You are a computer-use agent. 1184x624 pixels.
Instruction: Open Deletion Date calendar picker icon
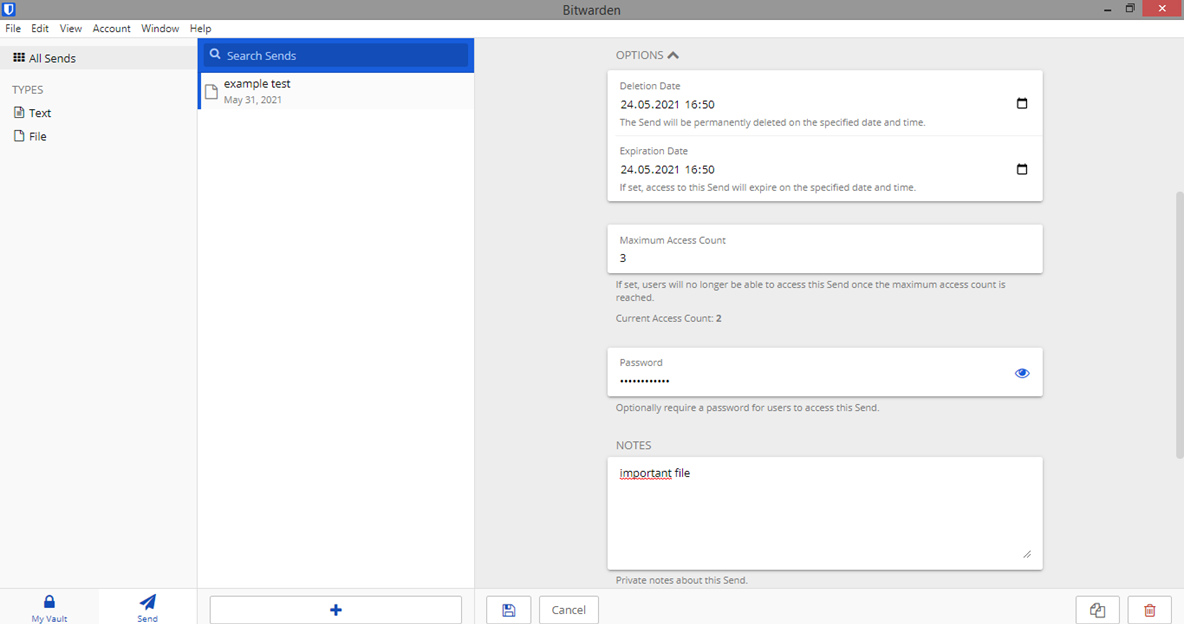(1022, 103)
